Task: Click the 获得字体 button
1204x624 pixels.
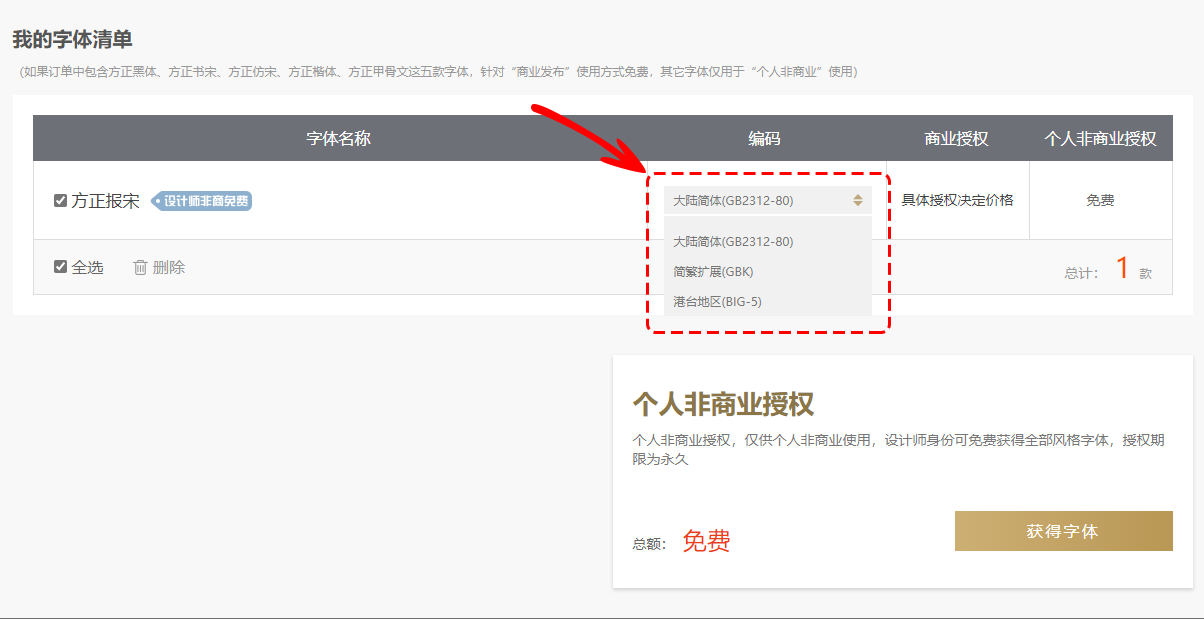Action: click(1063, 531)
